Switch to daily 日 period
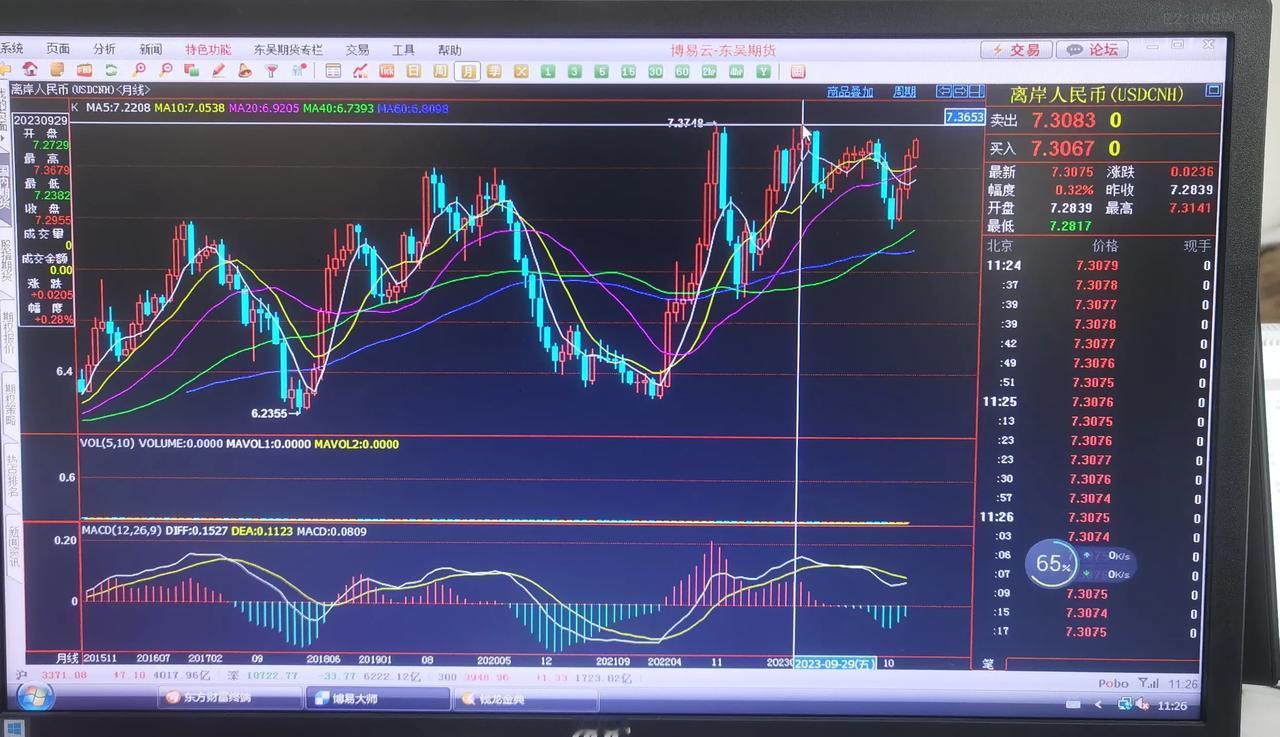 point(413,71)
